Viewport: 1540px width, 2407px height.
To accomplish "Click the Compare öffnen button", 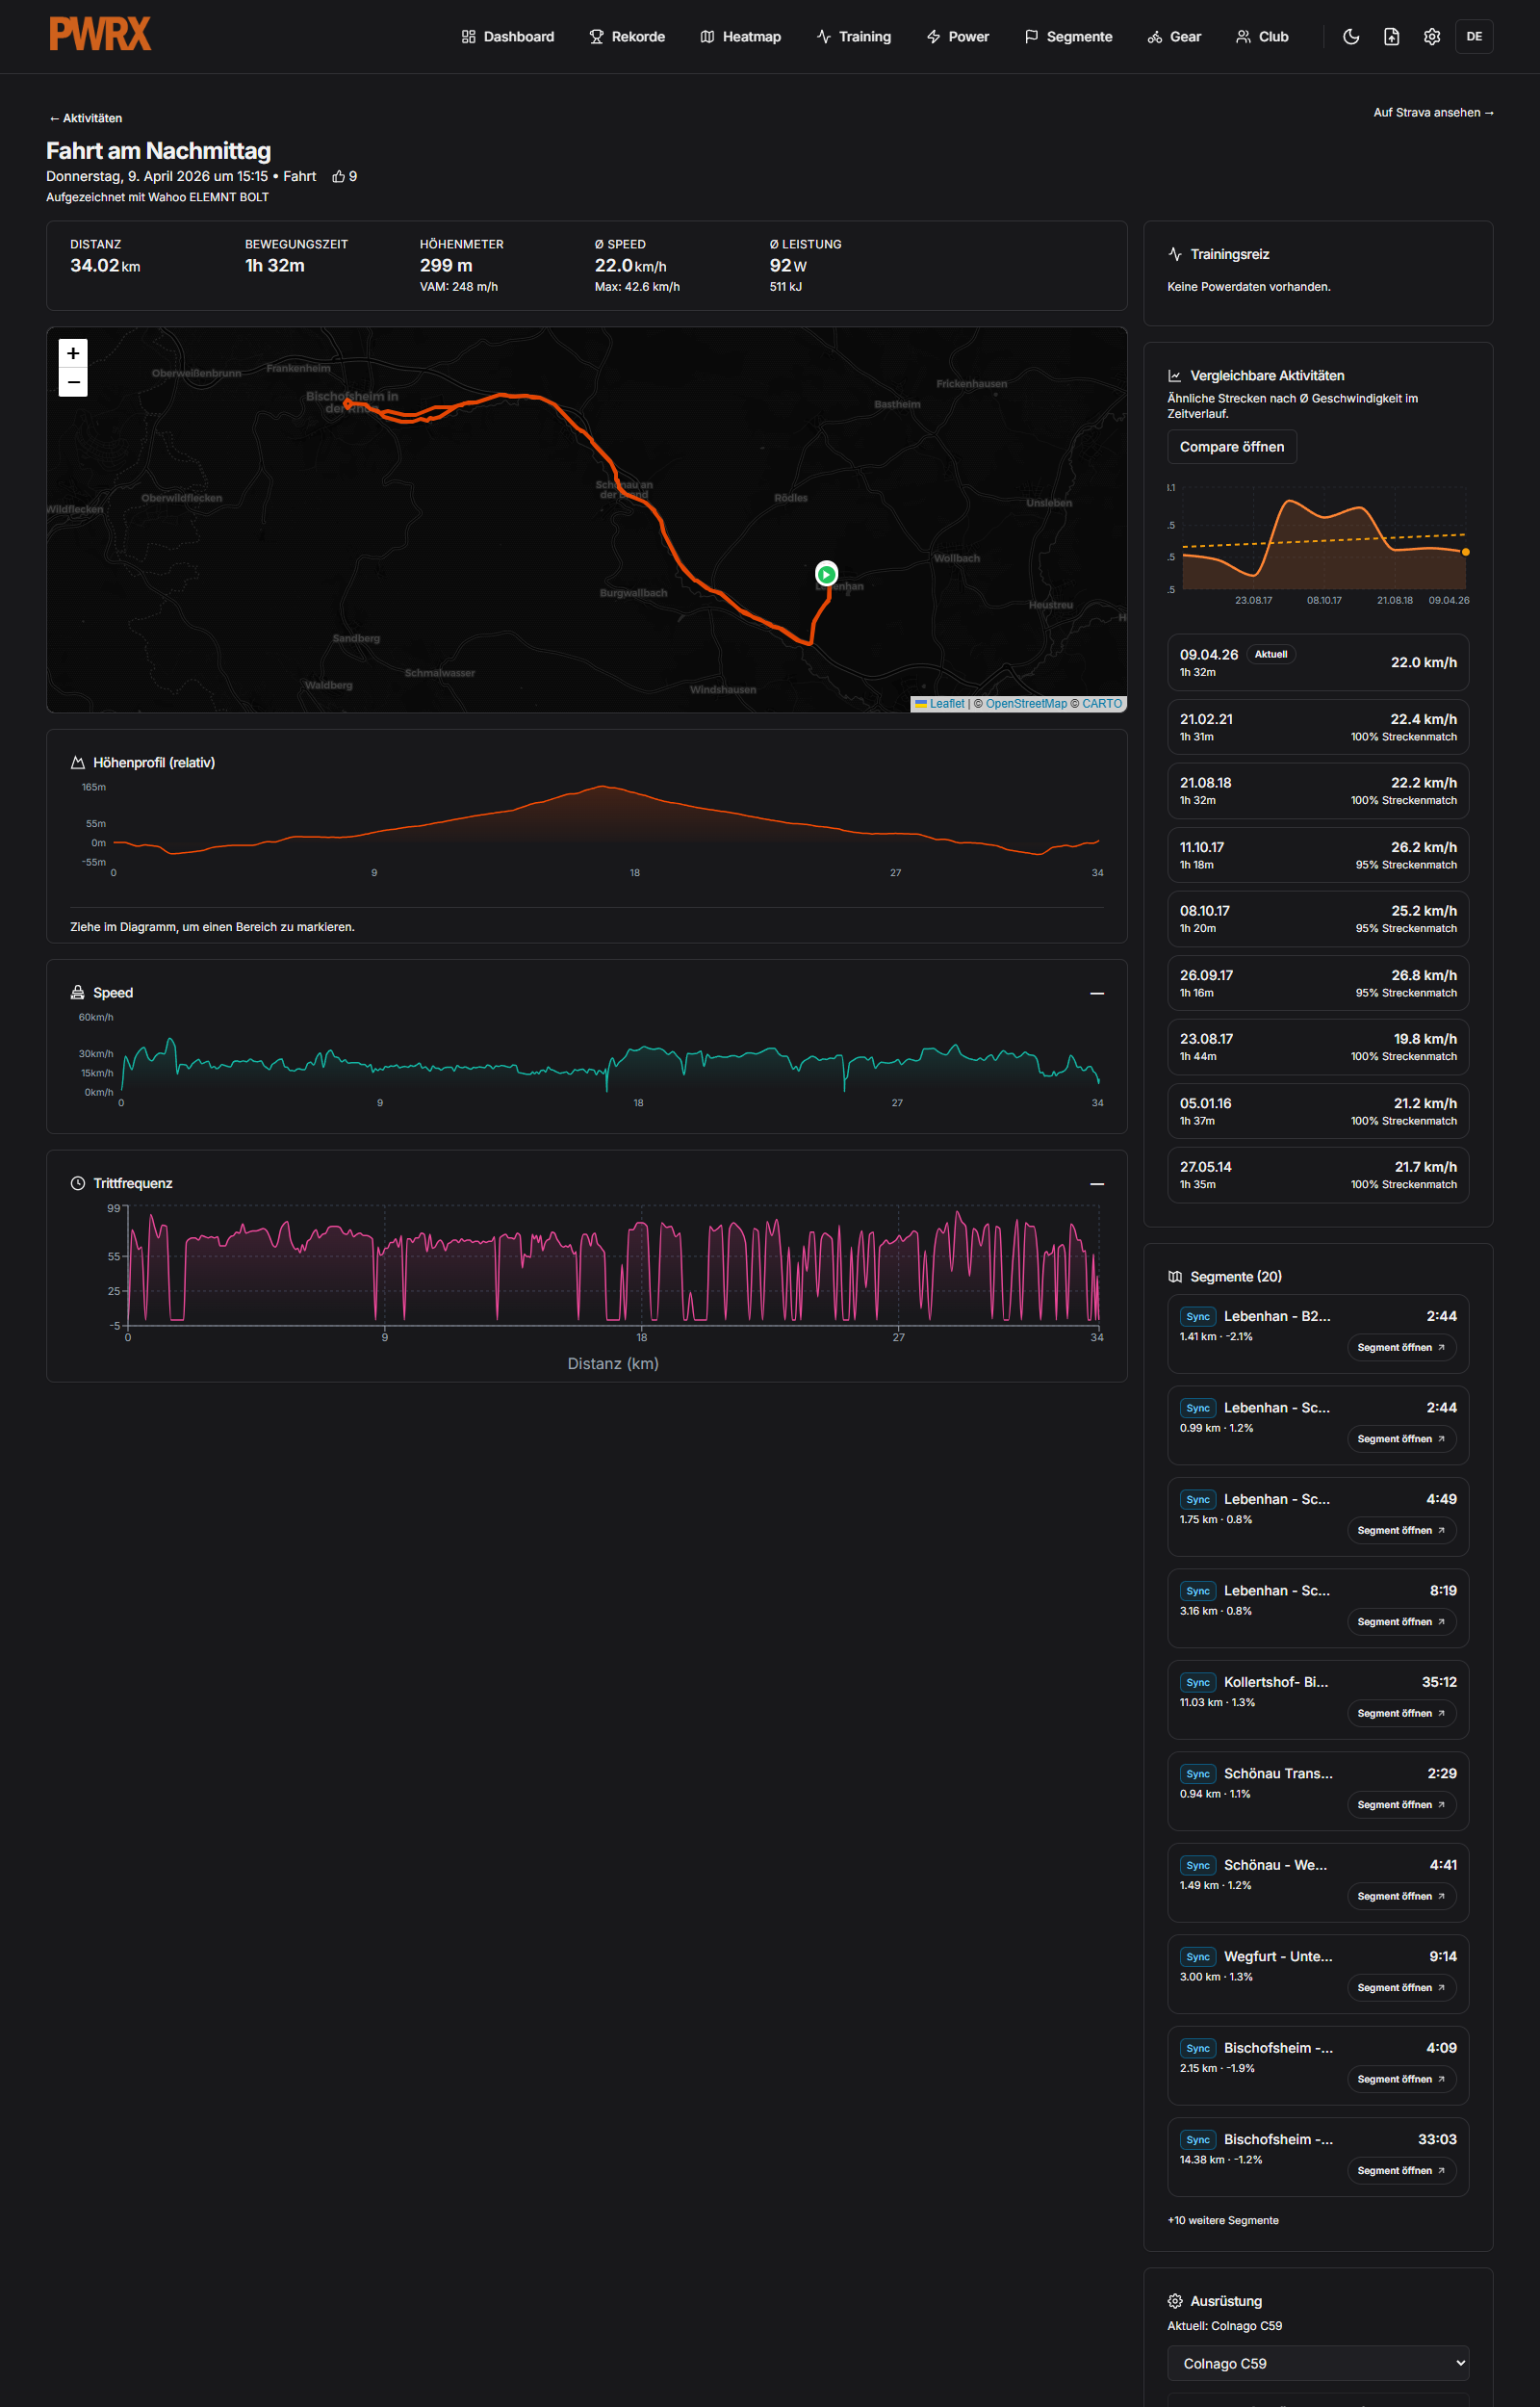I will coord(1231,447).
